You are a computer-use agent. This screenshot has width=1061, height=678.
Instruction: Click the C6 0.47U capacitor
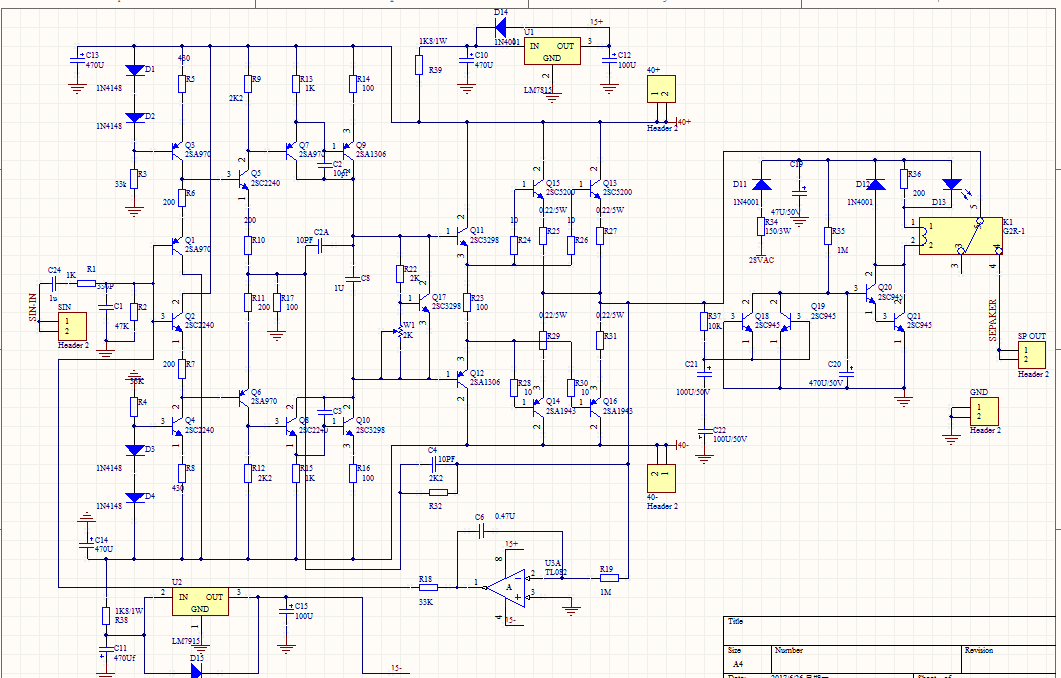[x=482, y=531]
